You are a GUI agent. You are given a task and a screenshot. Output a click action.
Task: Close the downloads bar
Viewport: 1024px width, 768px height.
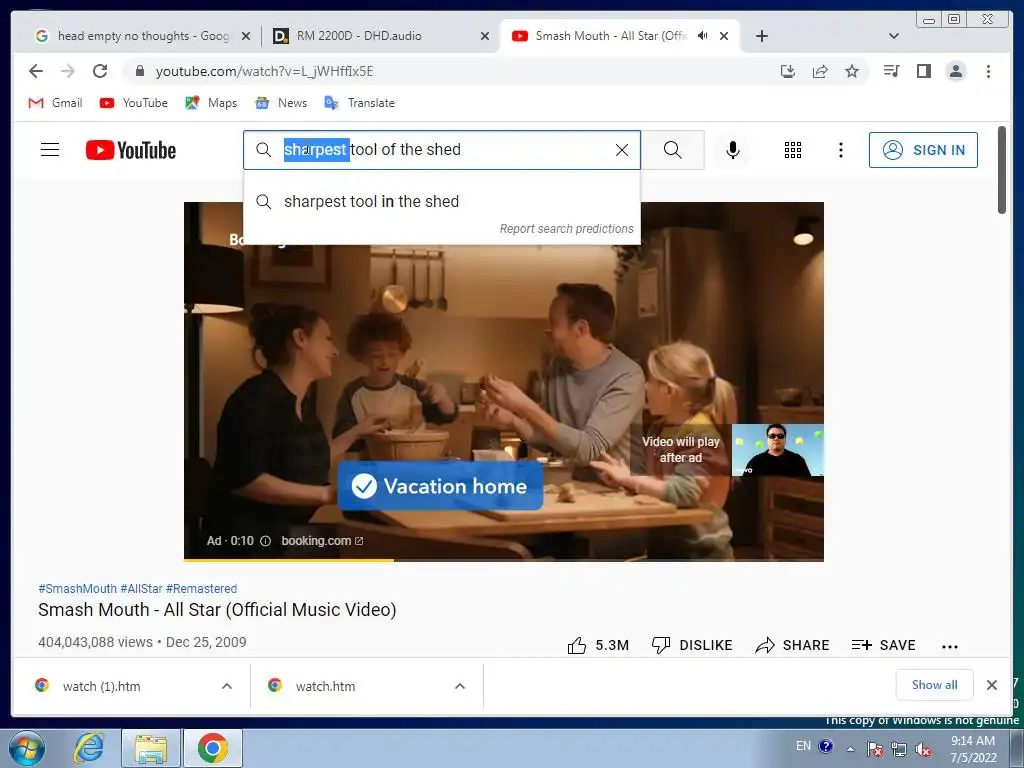pos(991,685)
